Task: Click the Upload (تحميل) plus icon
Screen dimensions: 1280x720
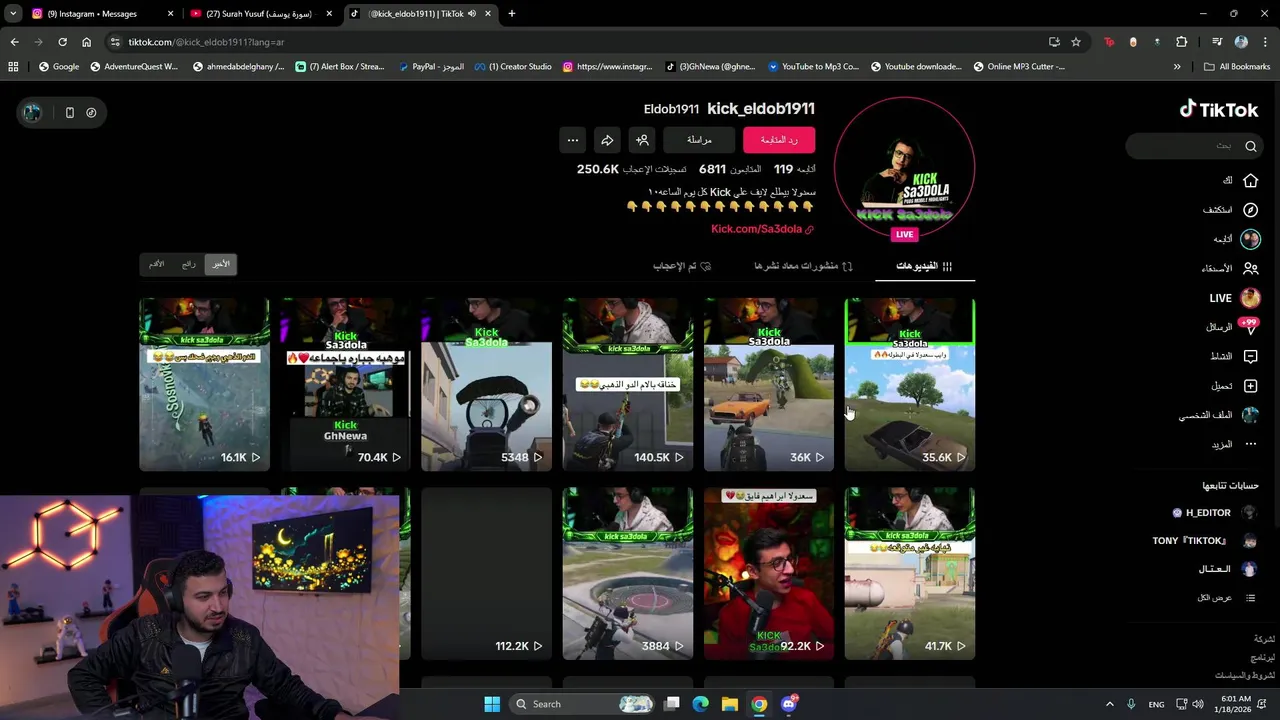Action: point(1250,386)
